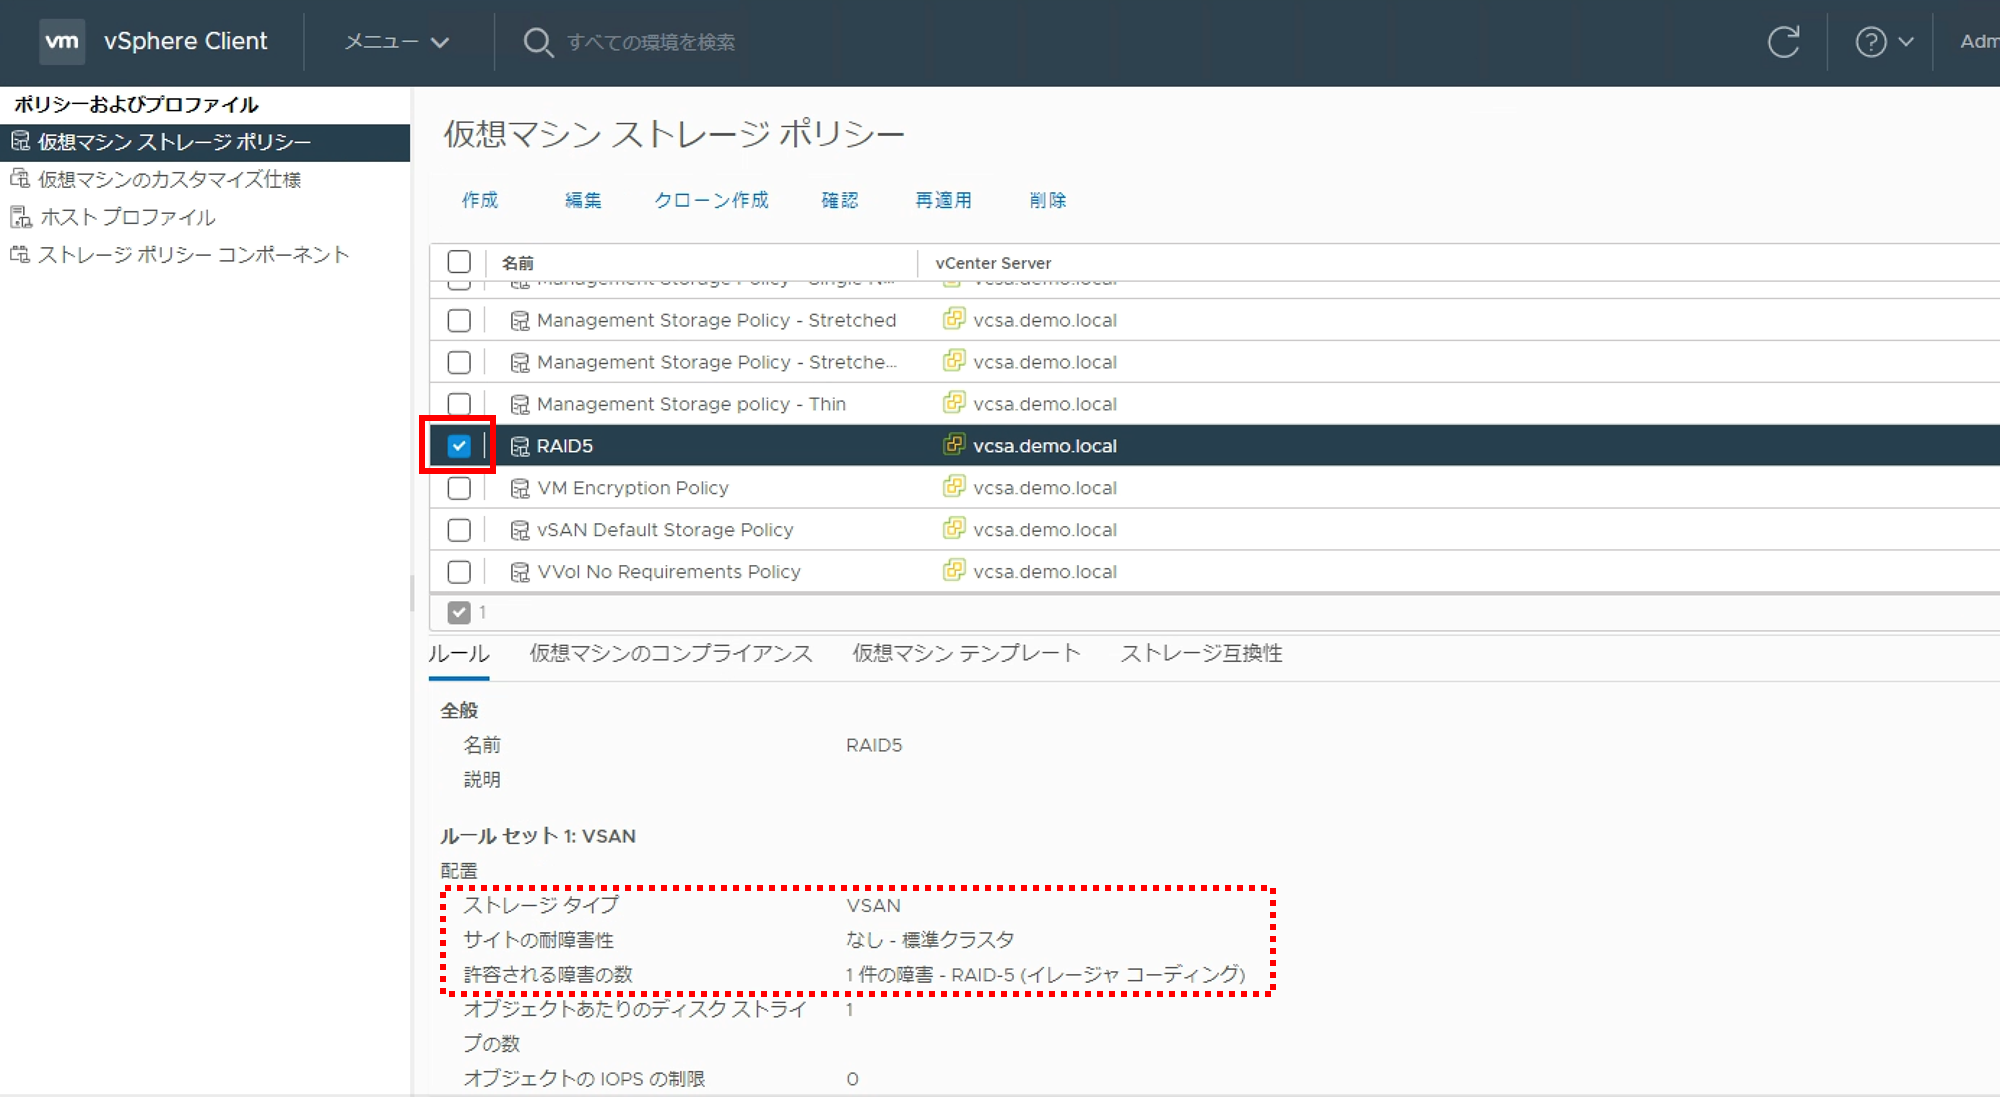Sort by the vCenter Server column header

pos(993,263)
